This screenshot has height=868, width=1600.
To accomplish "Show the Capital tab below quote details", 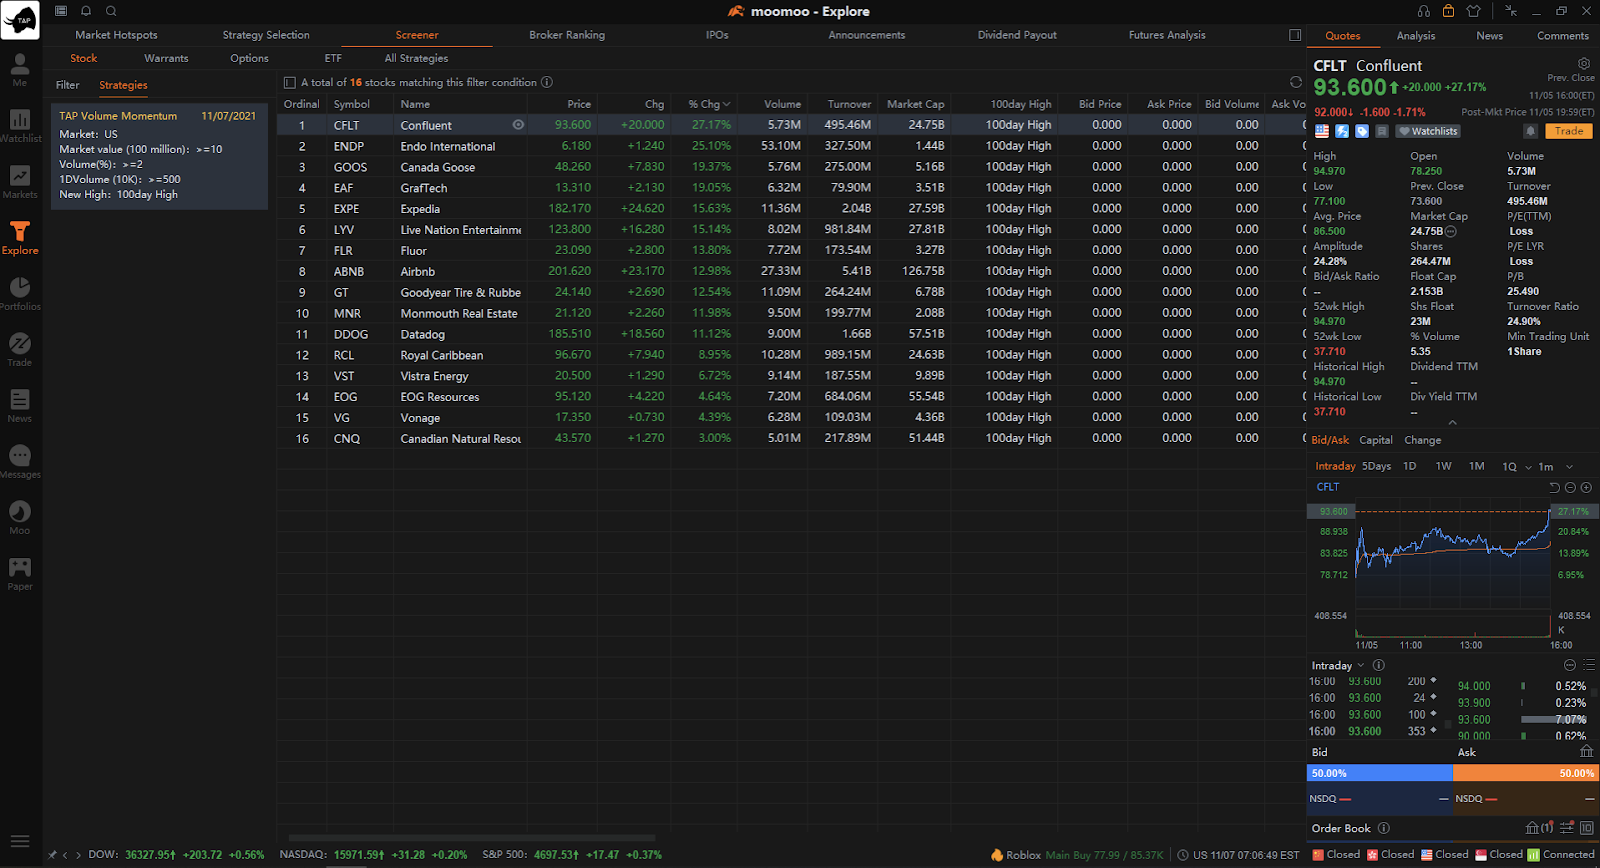I will point(1376,440).
